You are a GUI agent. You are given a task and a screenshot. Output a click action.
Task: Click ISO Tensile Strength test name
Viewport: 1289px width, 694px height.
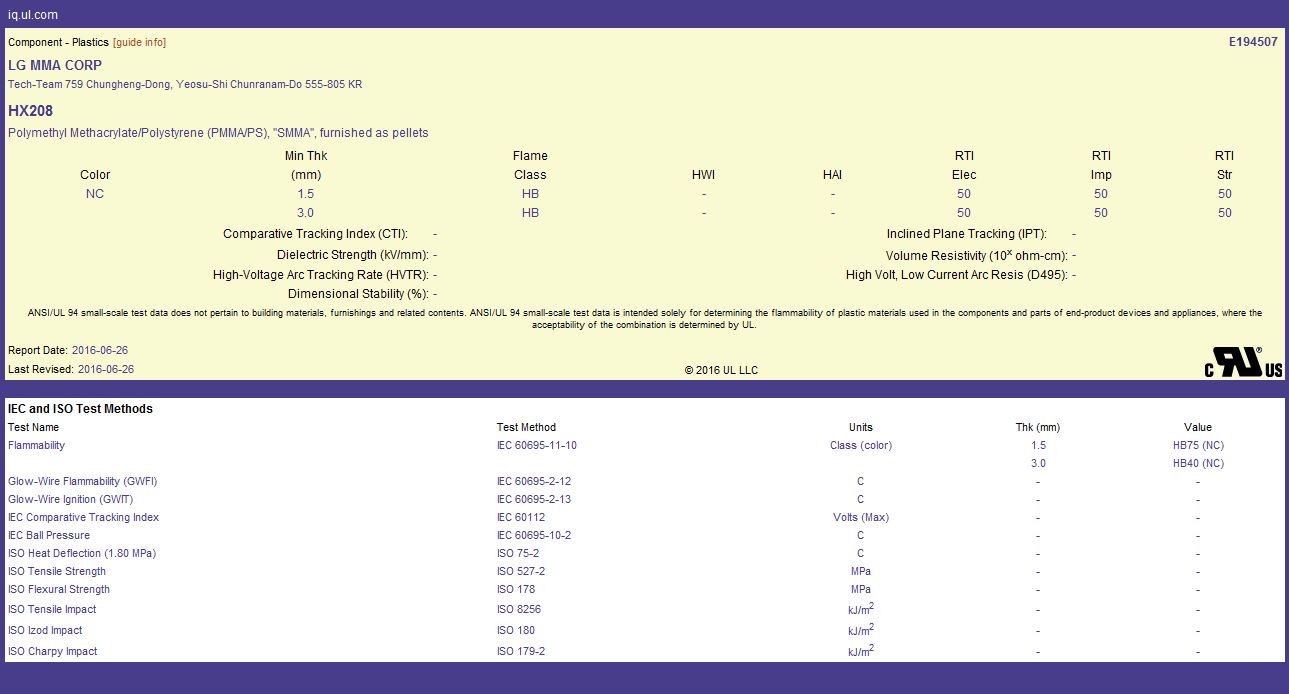coord(57,571)
